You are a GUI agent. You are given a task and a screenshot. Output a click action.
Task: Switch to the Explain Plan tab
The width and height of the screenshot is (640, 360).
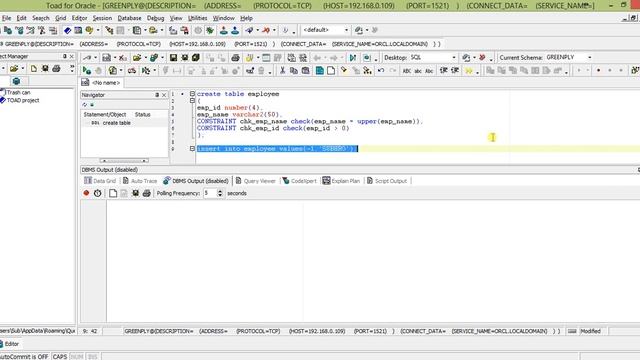(341, 181)
